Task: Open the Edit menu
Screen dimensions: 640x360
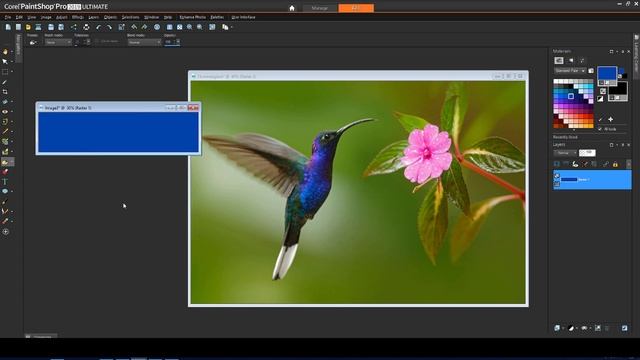Action: pos(19,17)
